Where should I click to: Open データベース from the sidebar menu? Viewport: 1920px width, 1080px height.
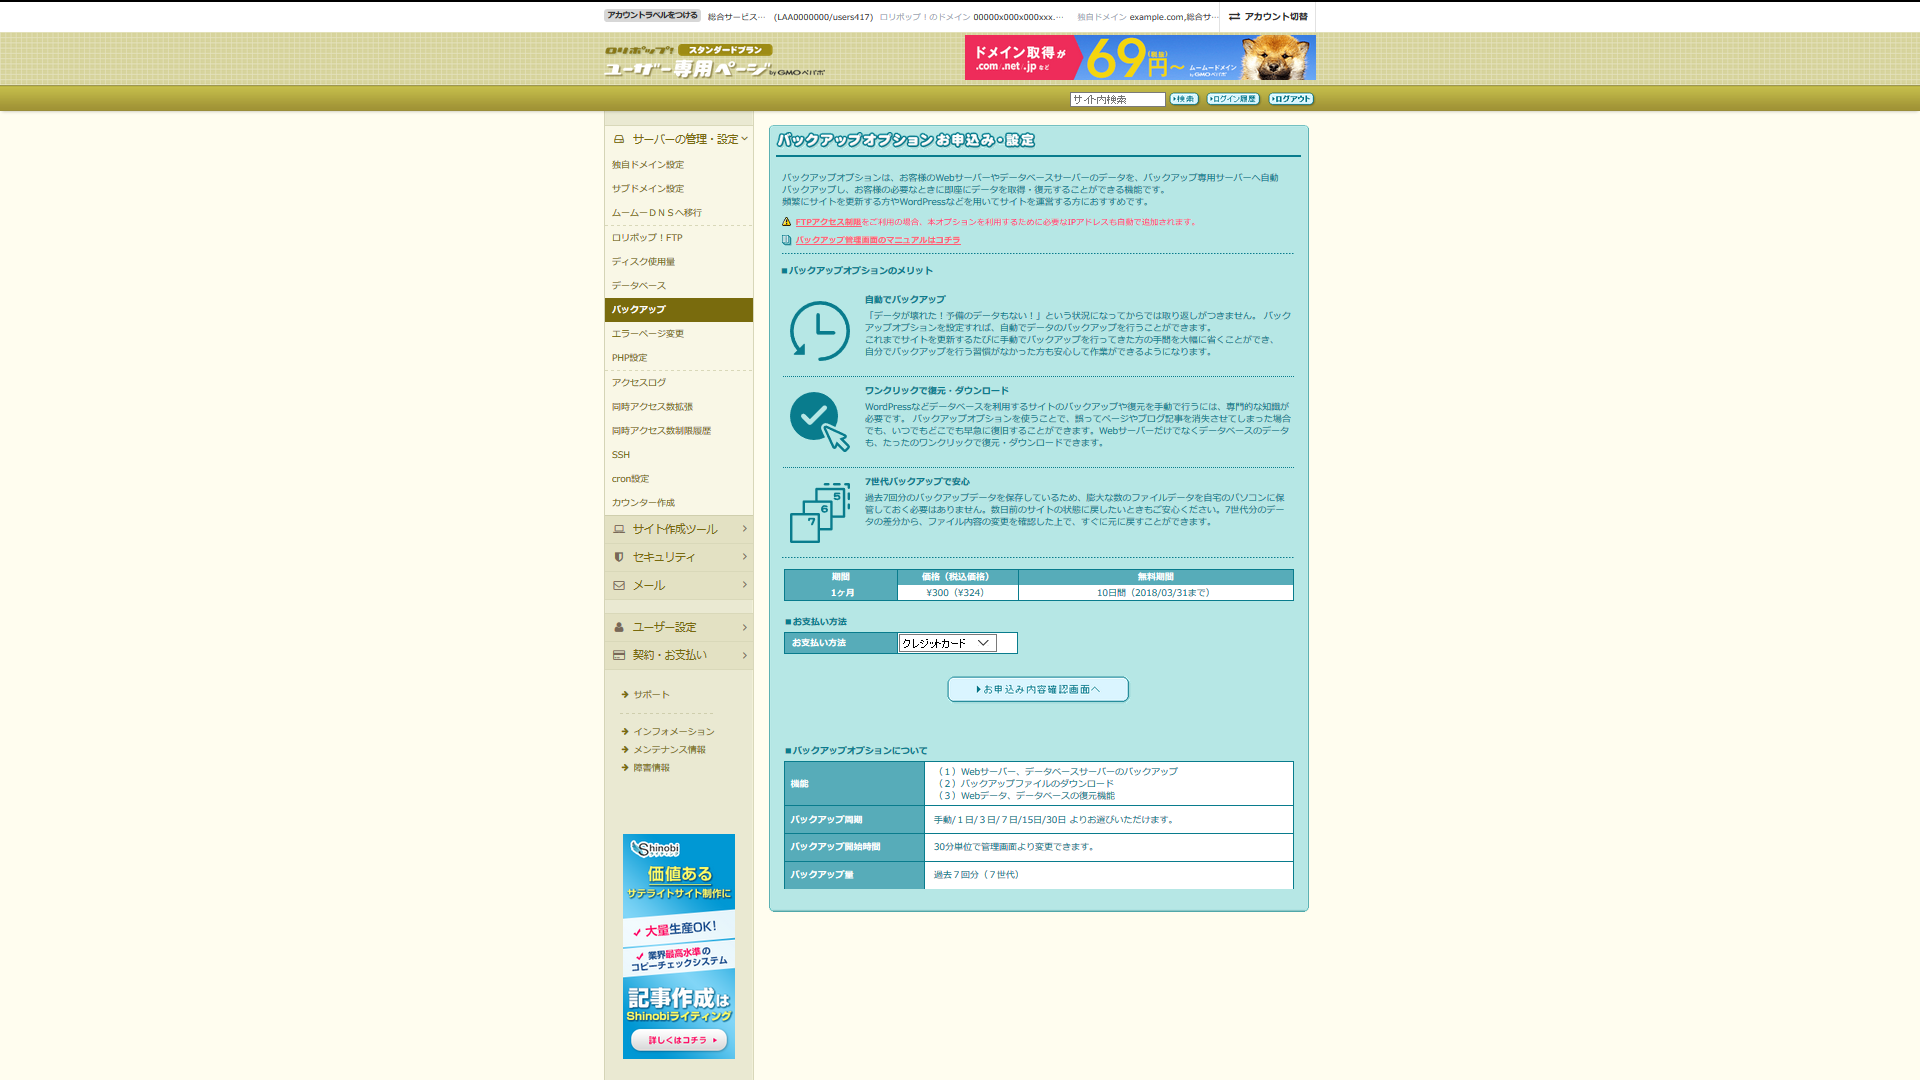639,286
